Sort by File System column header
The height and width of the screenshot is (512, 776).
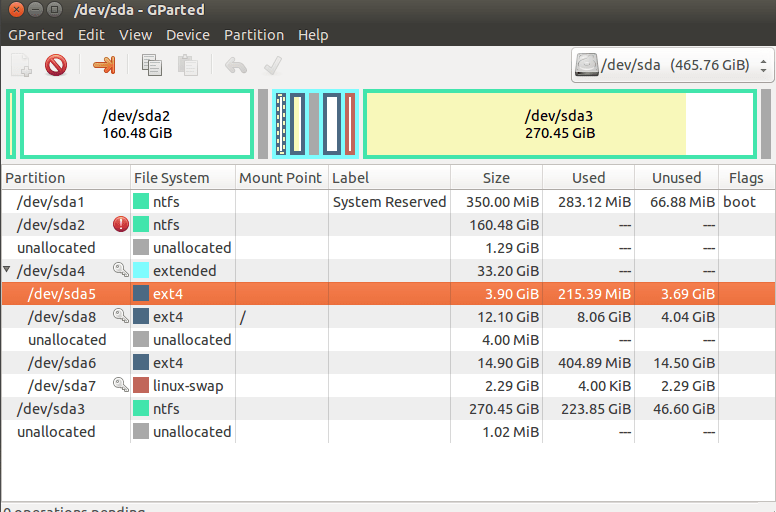tap(183, 178)
